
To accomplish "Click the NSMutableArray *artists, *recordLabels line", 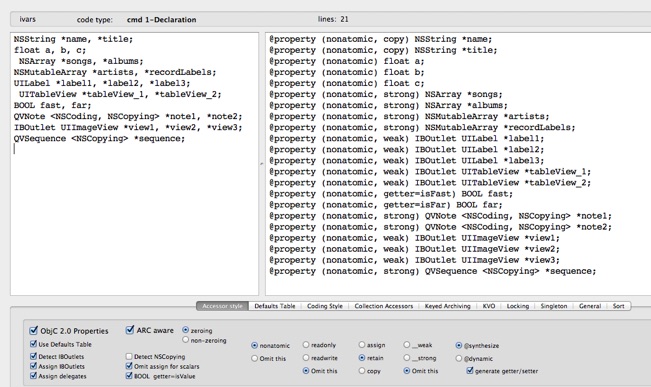I will [115, 72].
